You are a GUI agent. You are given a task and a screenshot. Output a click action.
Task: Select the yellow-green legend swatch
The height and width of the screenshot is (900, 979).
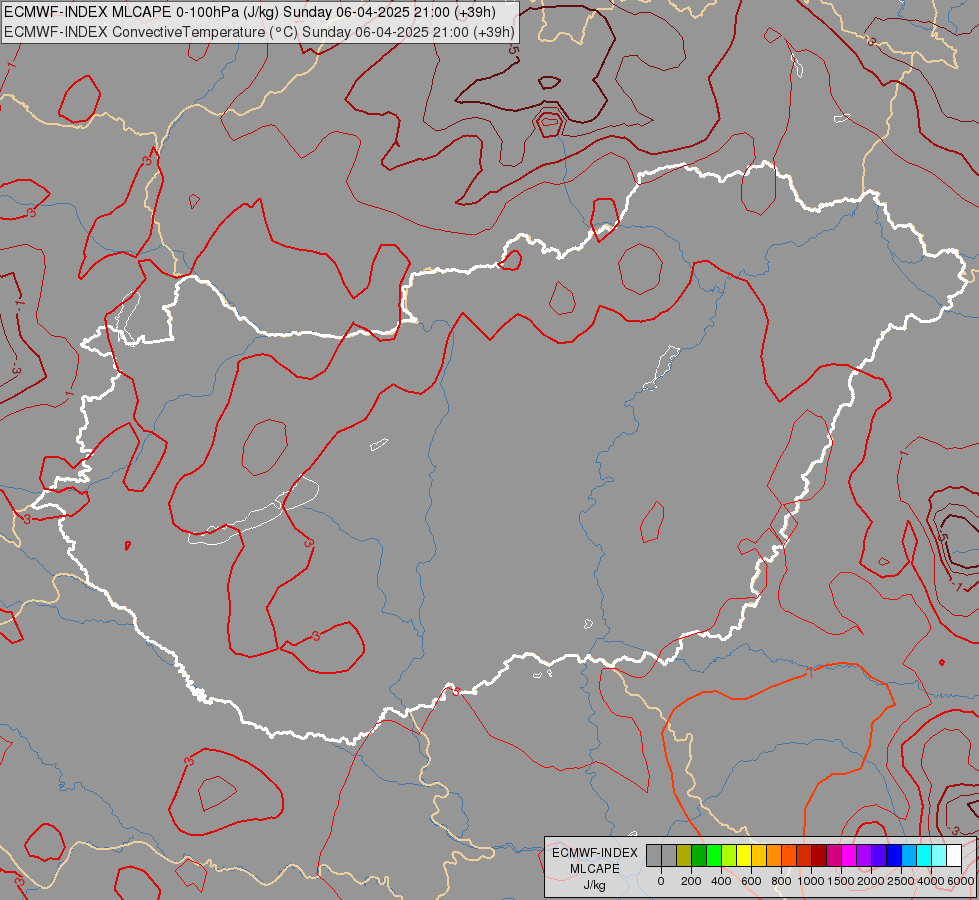[729, 856]
